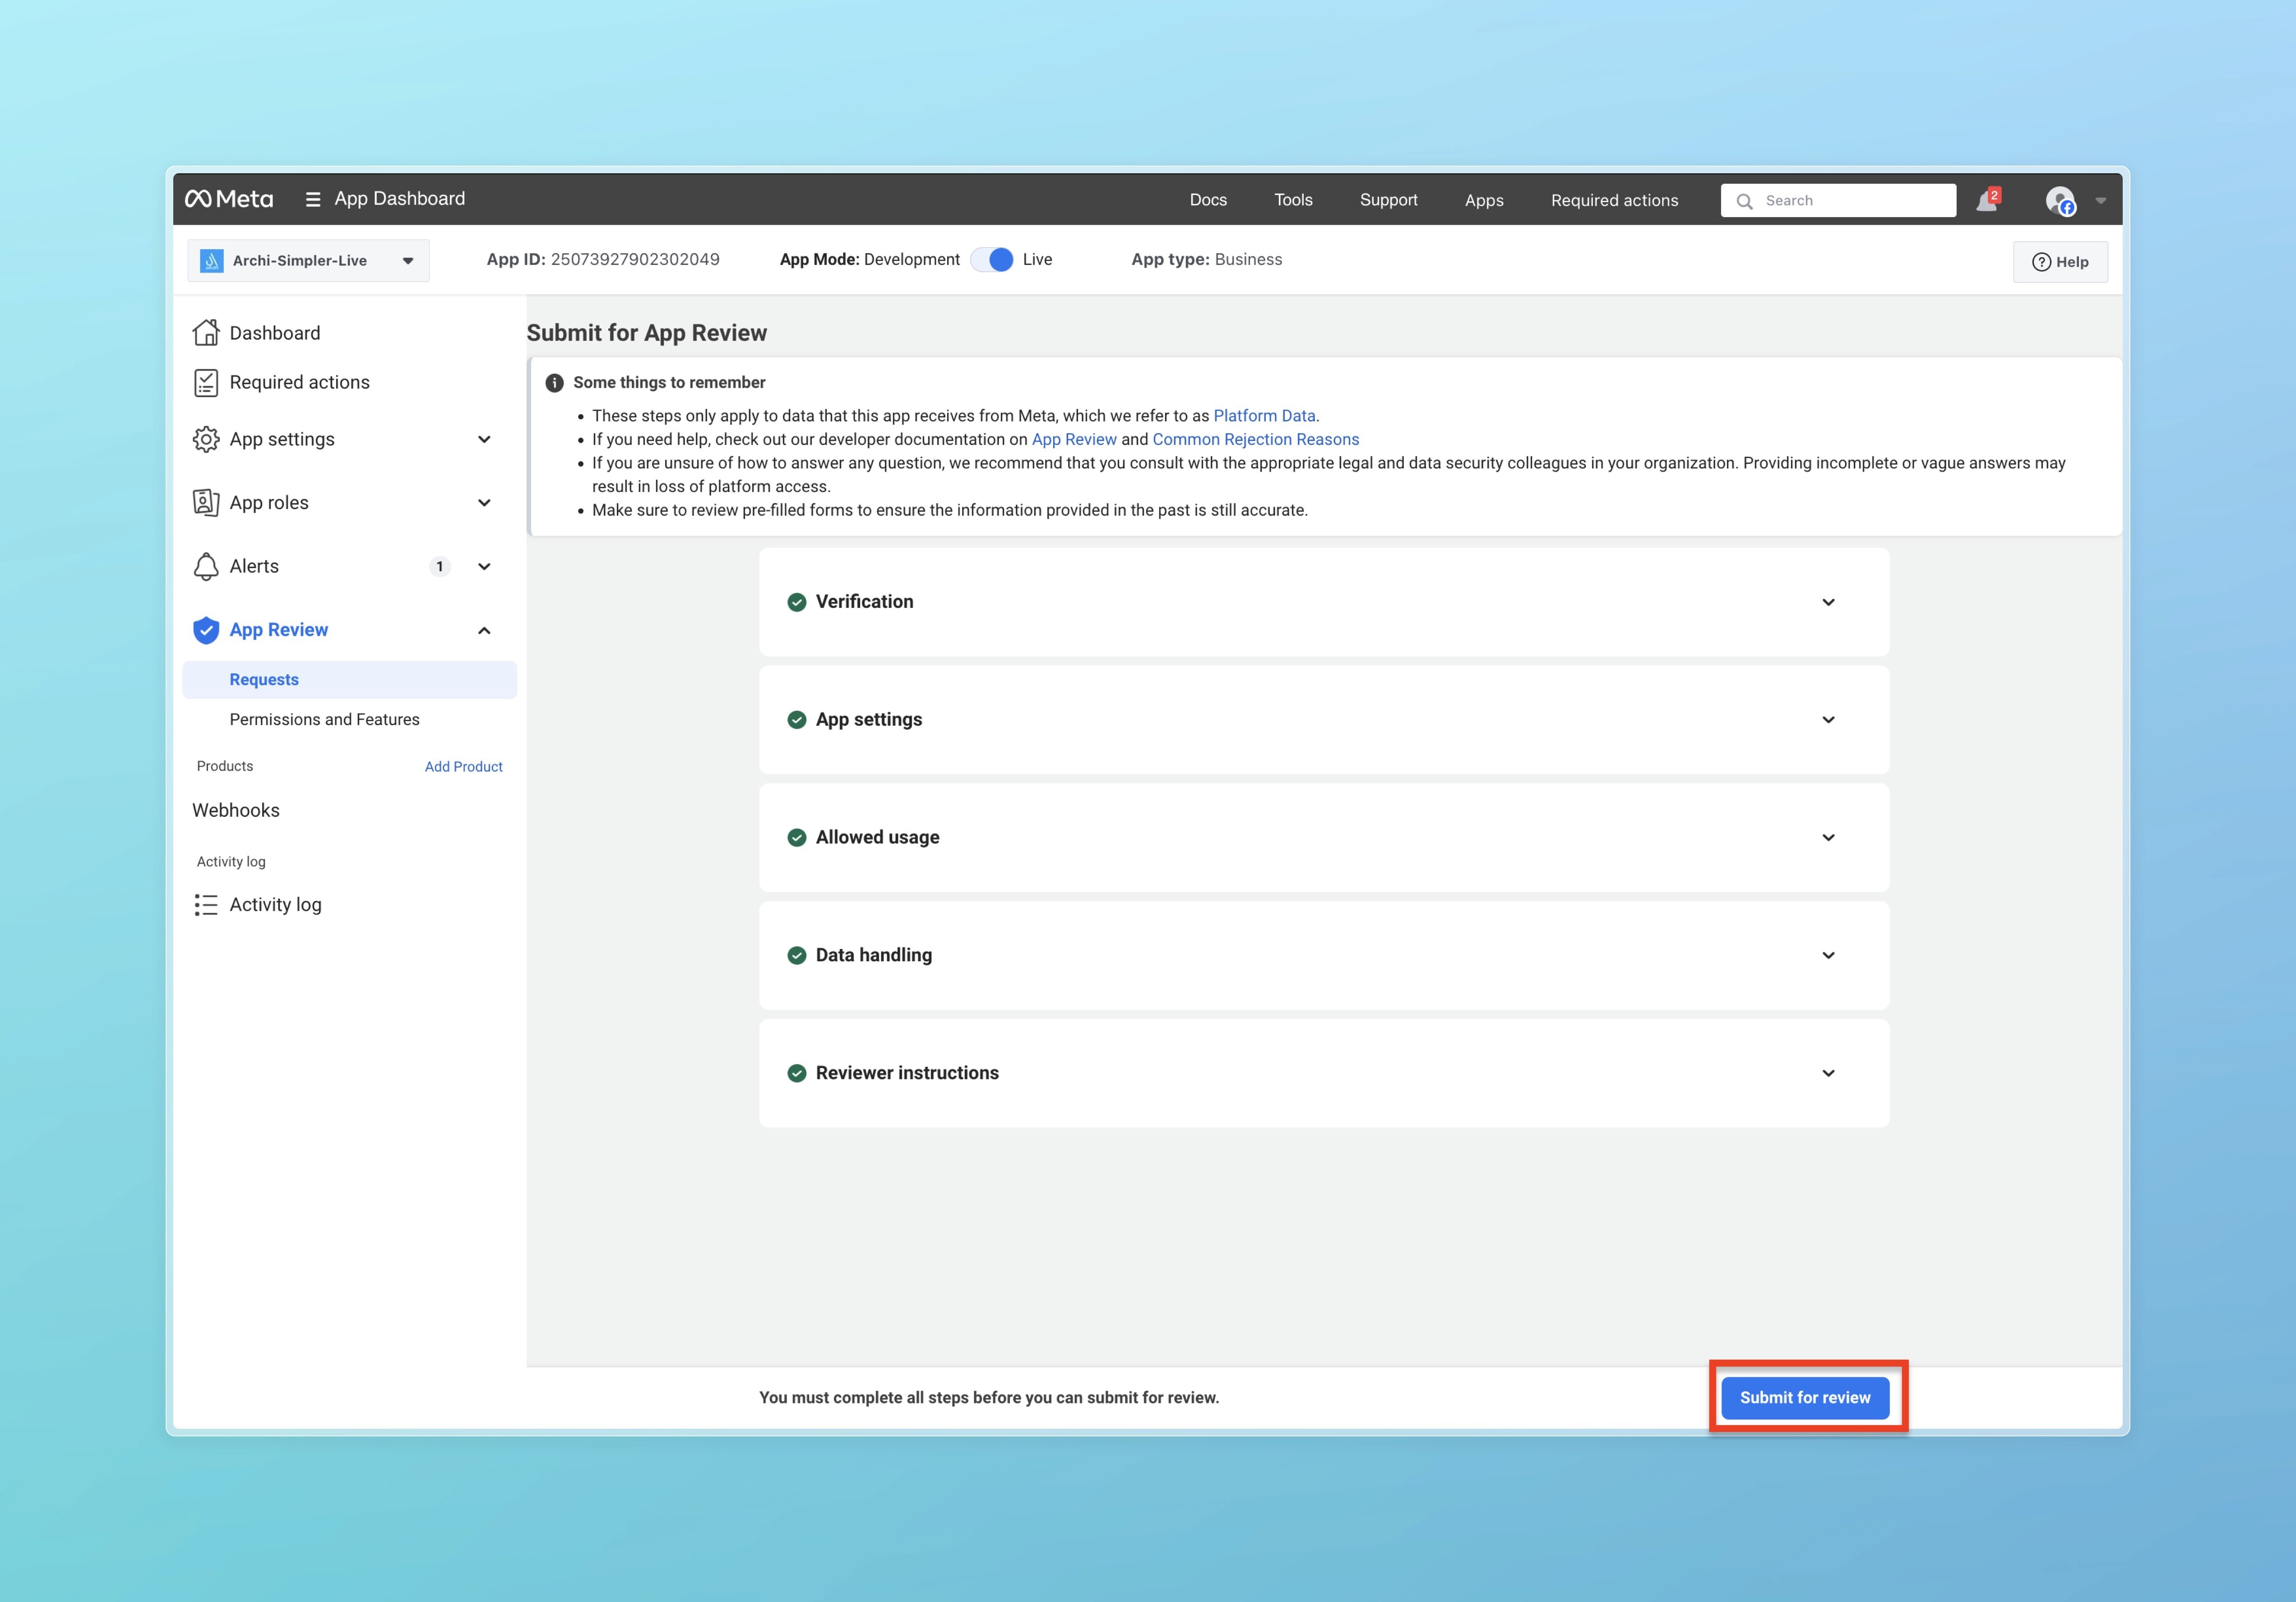Viewport: 2296px width, 1602px height.
Task: Click the profile avatar icon
Action: [x=2060, y=201]
